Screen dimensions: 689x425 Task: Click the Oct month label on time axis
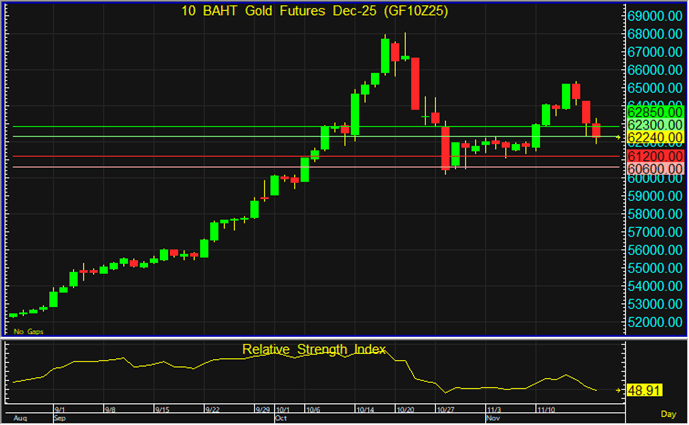point(281,419)
